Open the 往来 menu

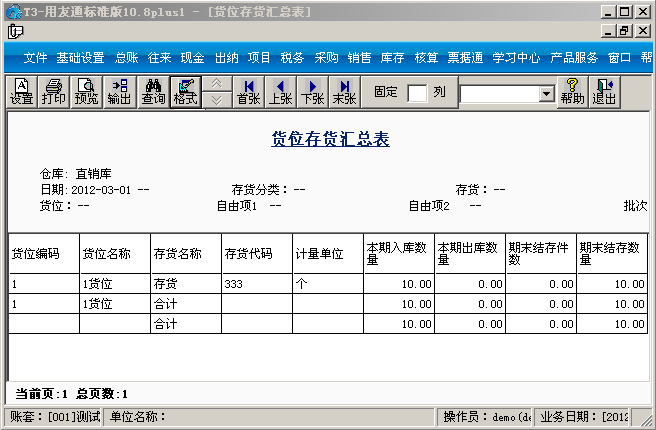pos(159,58)
